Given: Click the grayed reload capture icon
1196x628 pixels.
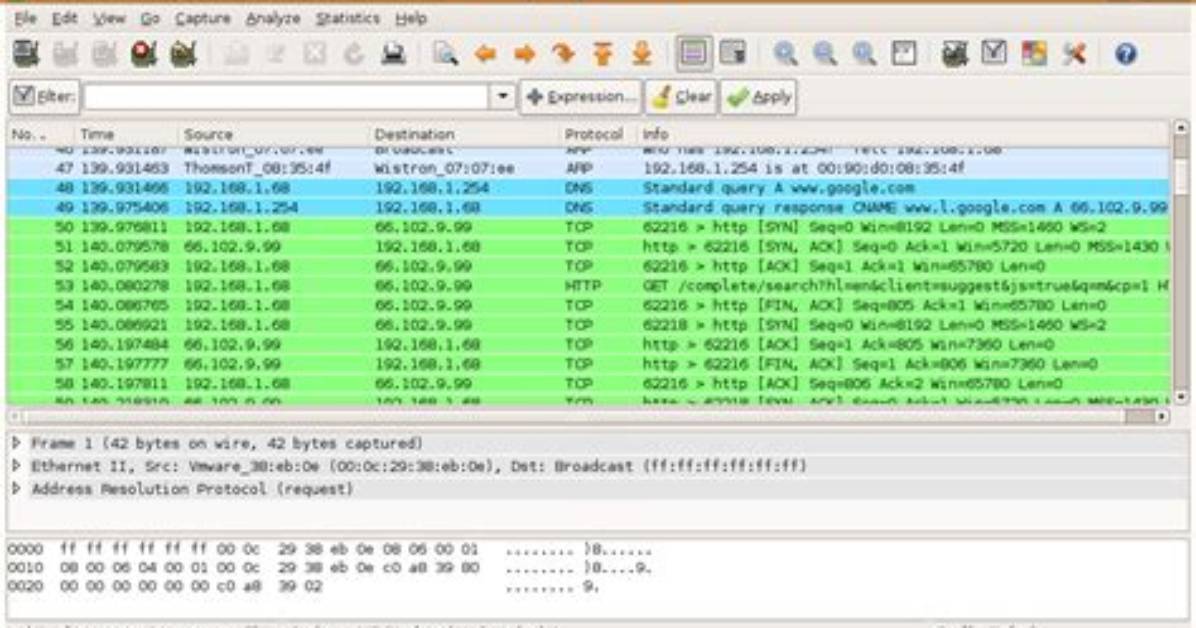Looking at the screenshot, I should (354, 53).
